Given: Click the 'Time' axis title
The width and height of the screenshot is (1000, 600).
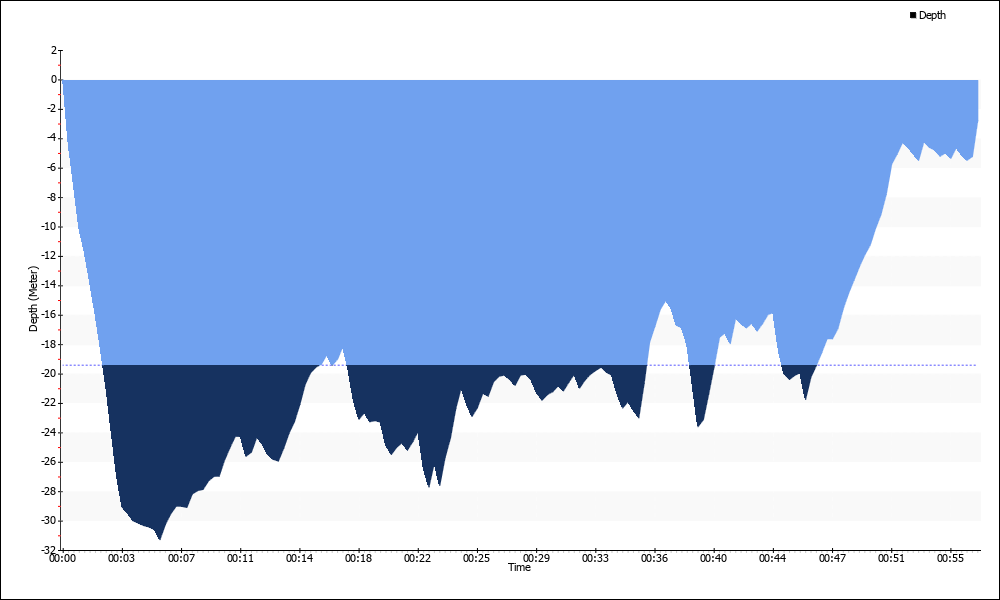Looking at the screenshot, I should coord(519,567).
